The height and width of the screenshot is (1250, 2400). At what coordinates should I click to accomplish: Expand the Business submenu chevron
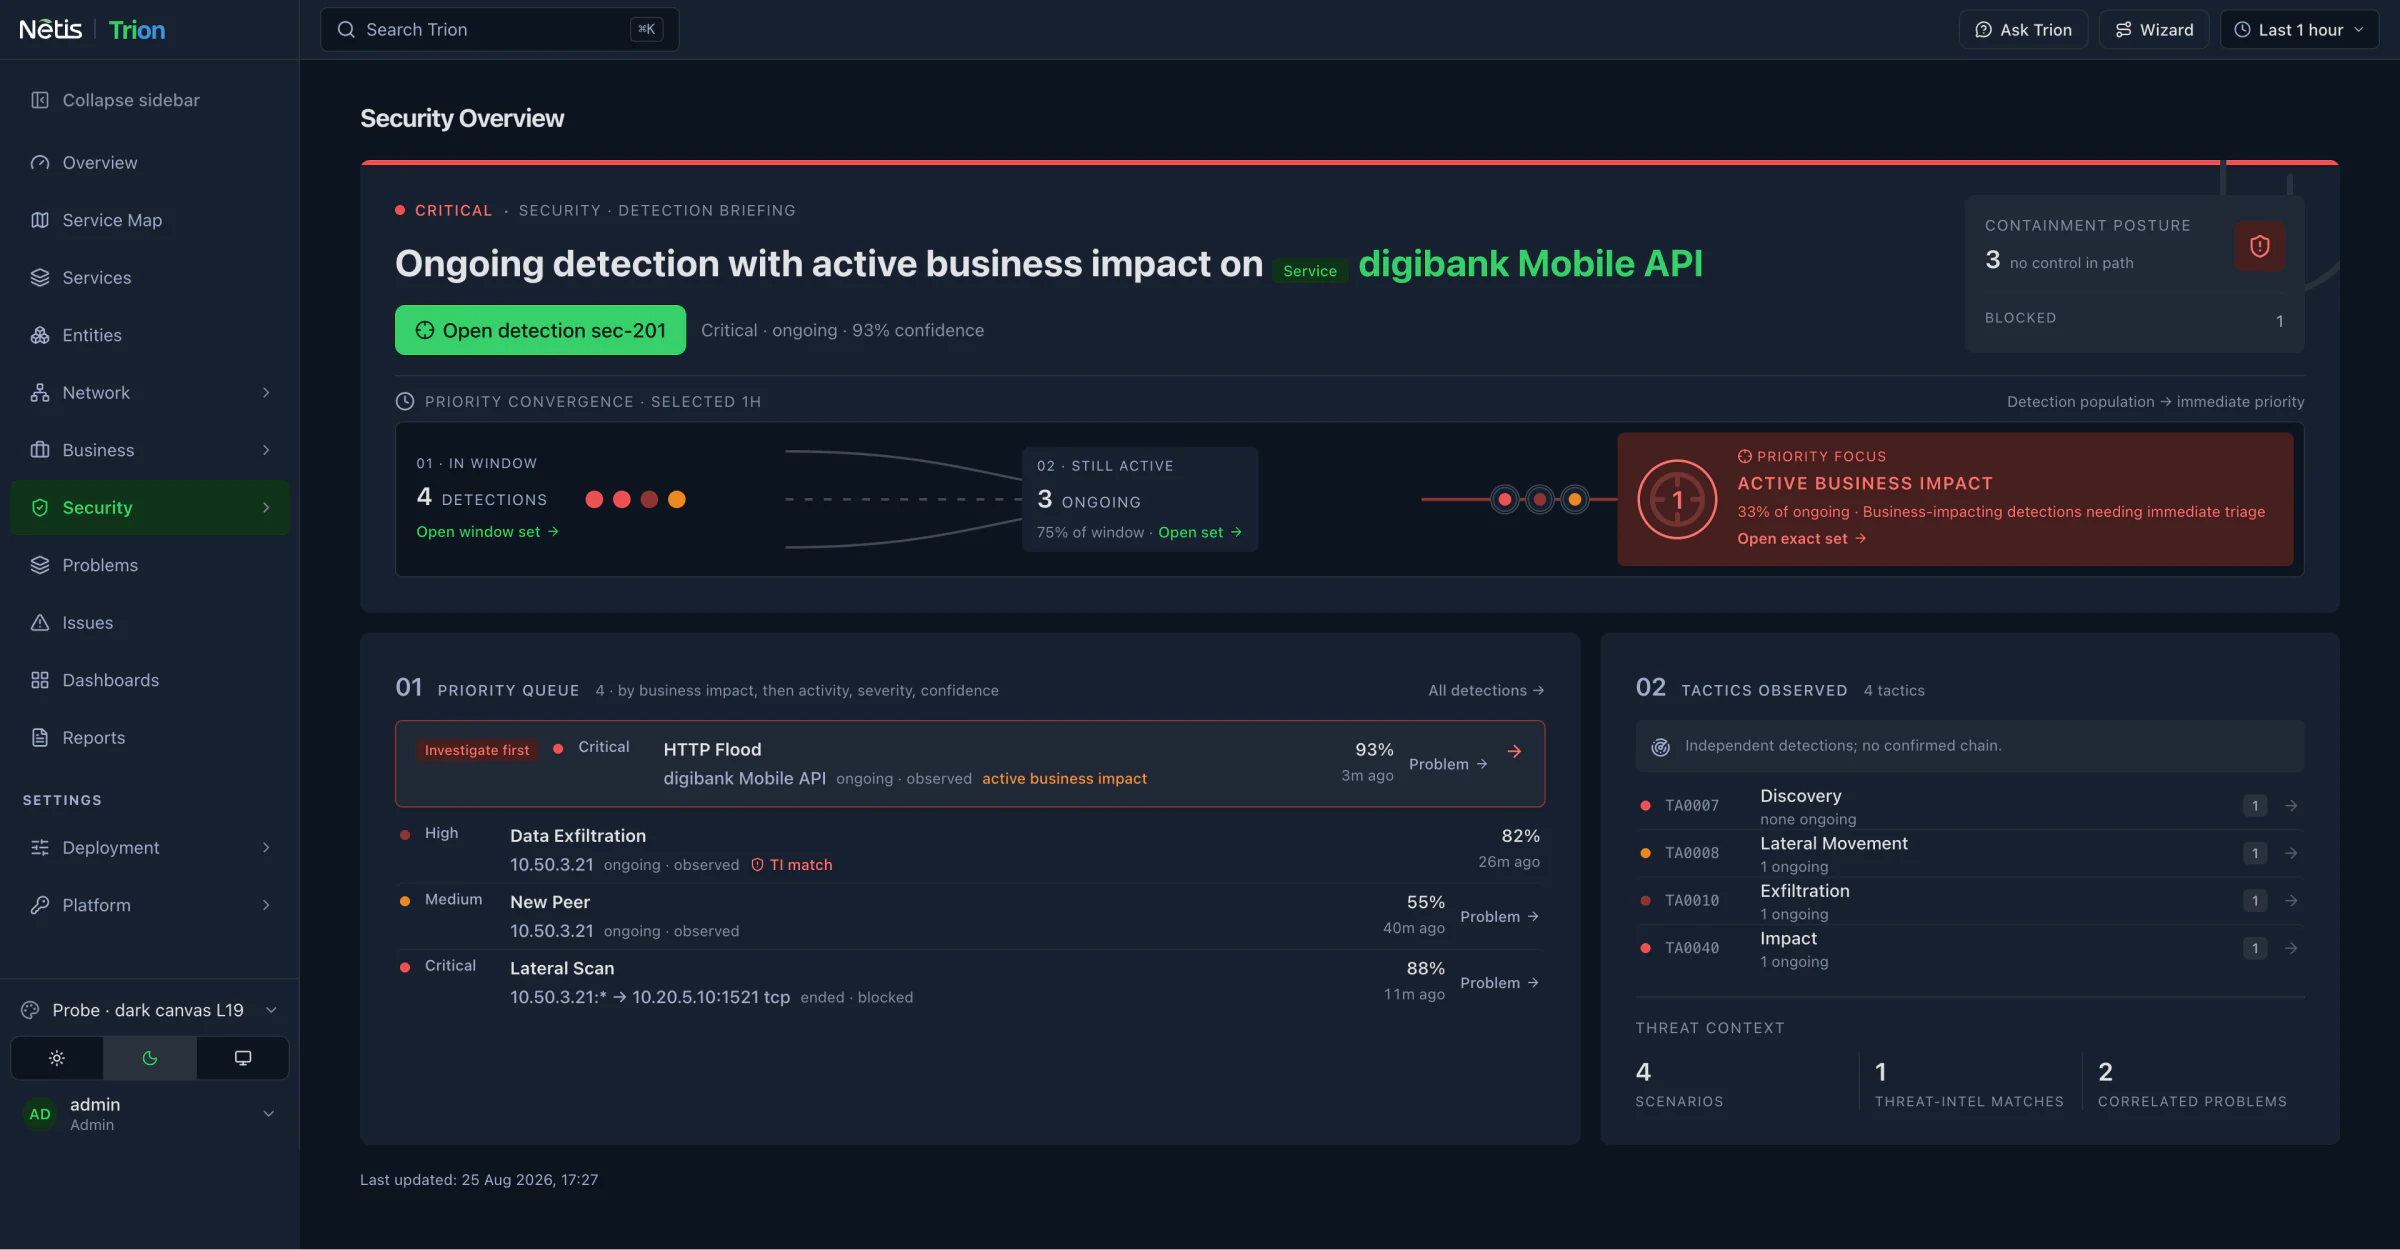(266, 450)
